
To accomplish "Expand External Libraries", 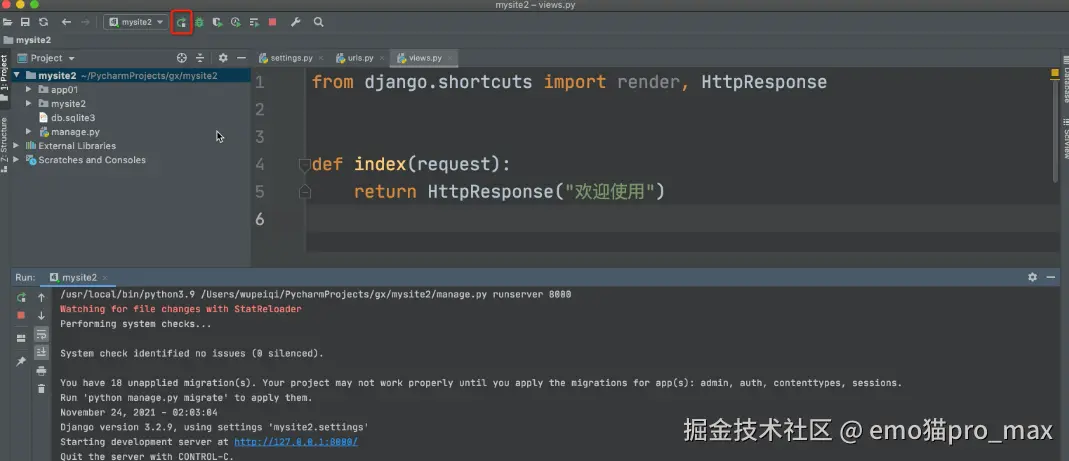I will click(16, 146).
